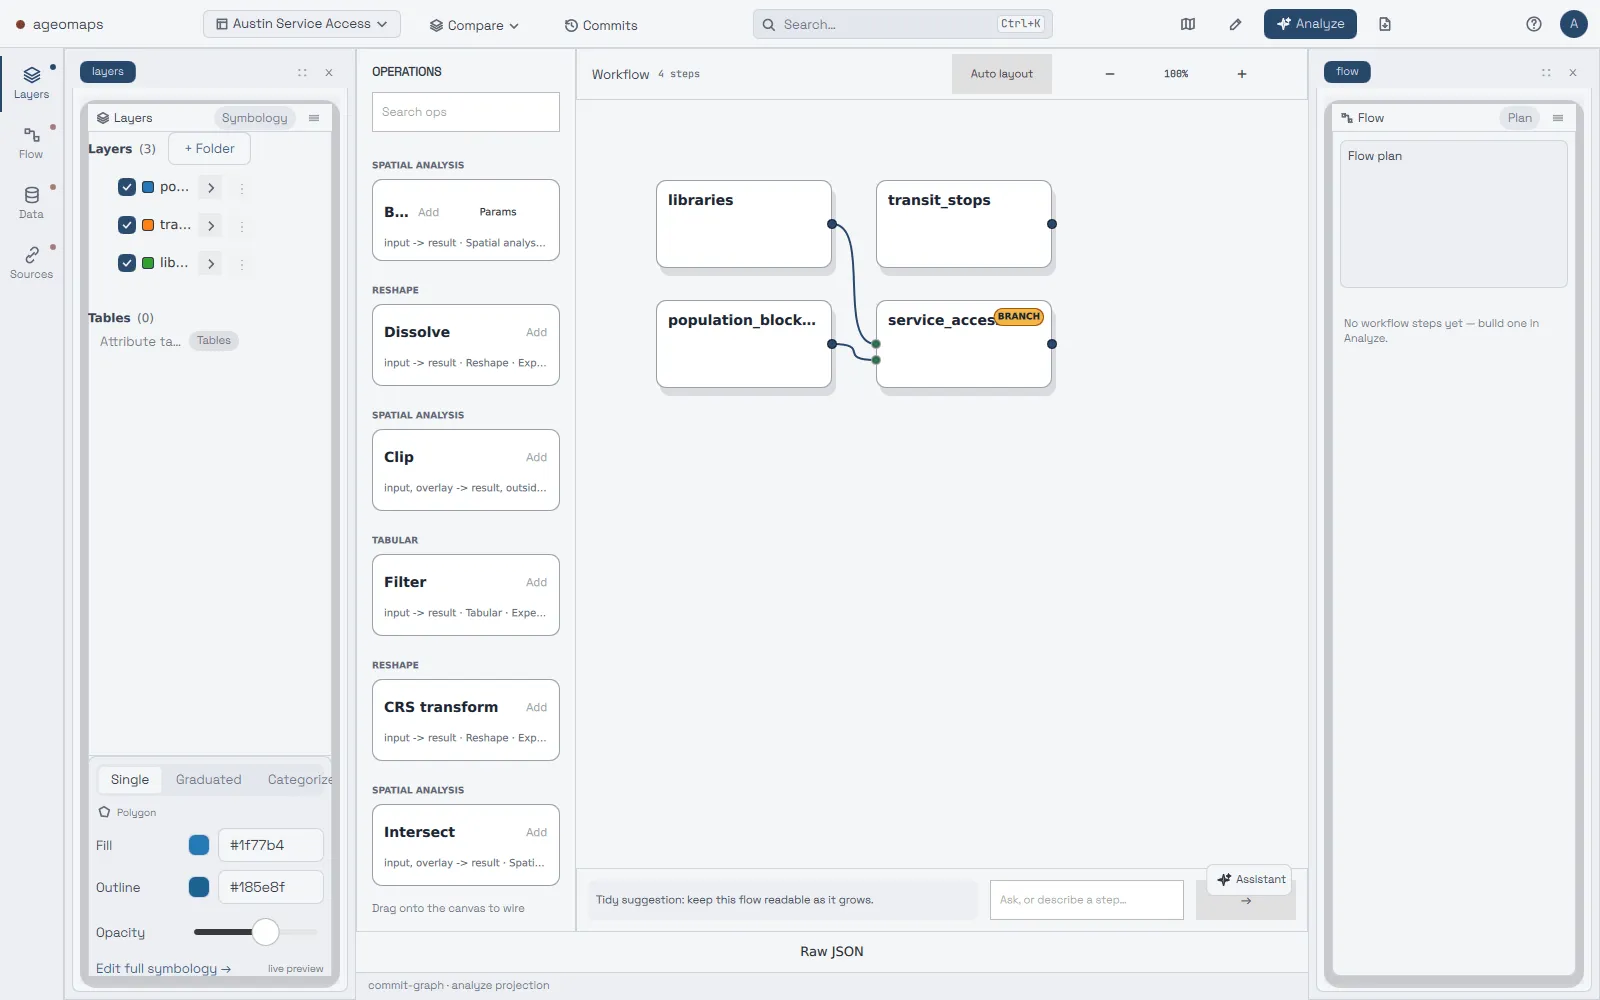The width and height of the screenshot is (1600, 1000).
Task: Click the Auto layout button
Action: point(1002,74)
